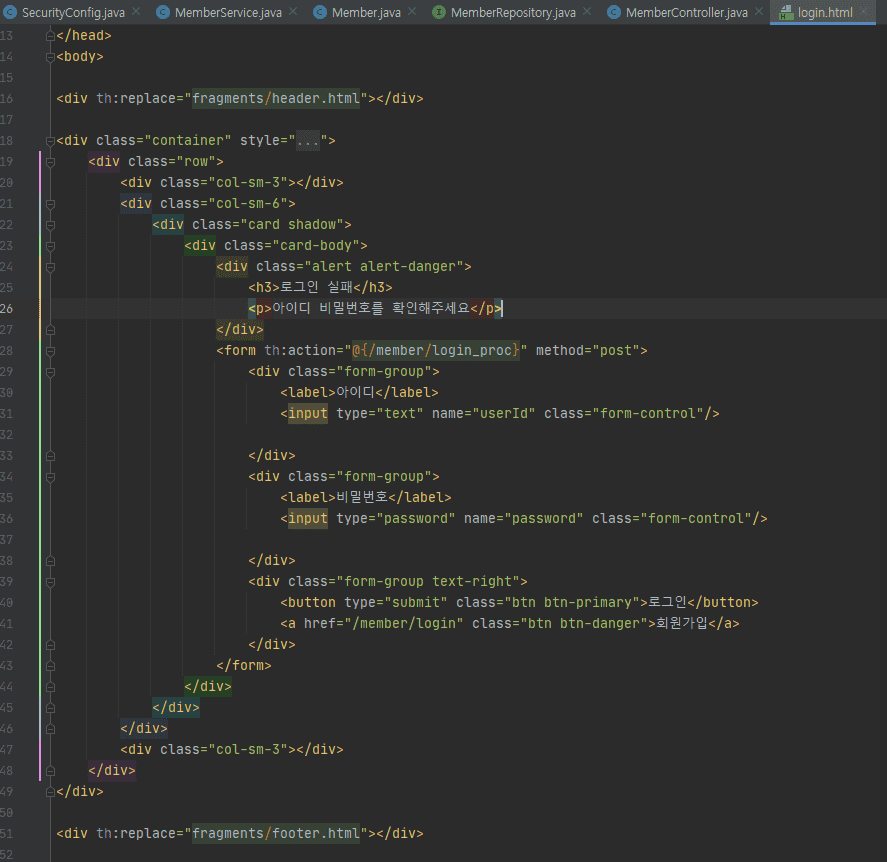The width and height of the screenshot is (887, 862).
Task: Click the @{/member/login_proc} action URL
Action: point(436,351)
